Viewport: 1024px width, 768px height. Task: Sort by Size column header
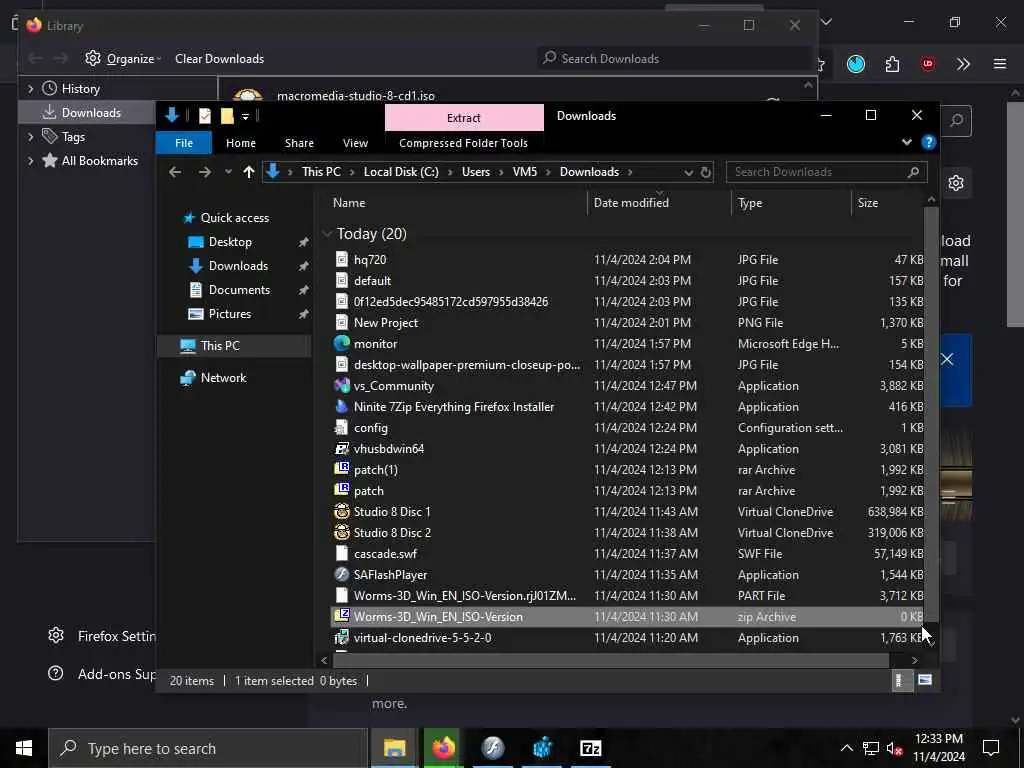coord(888,203)
